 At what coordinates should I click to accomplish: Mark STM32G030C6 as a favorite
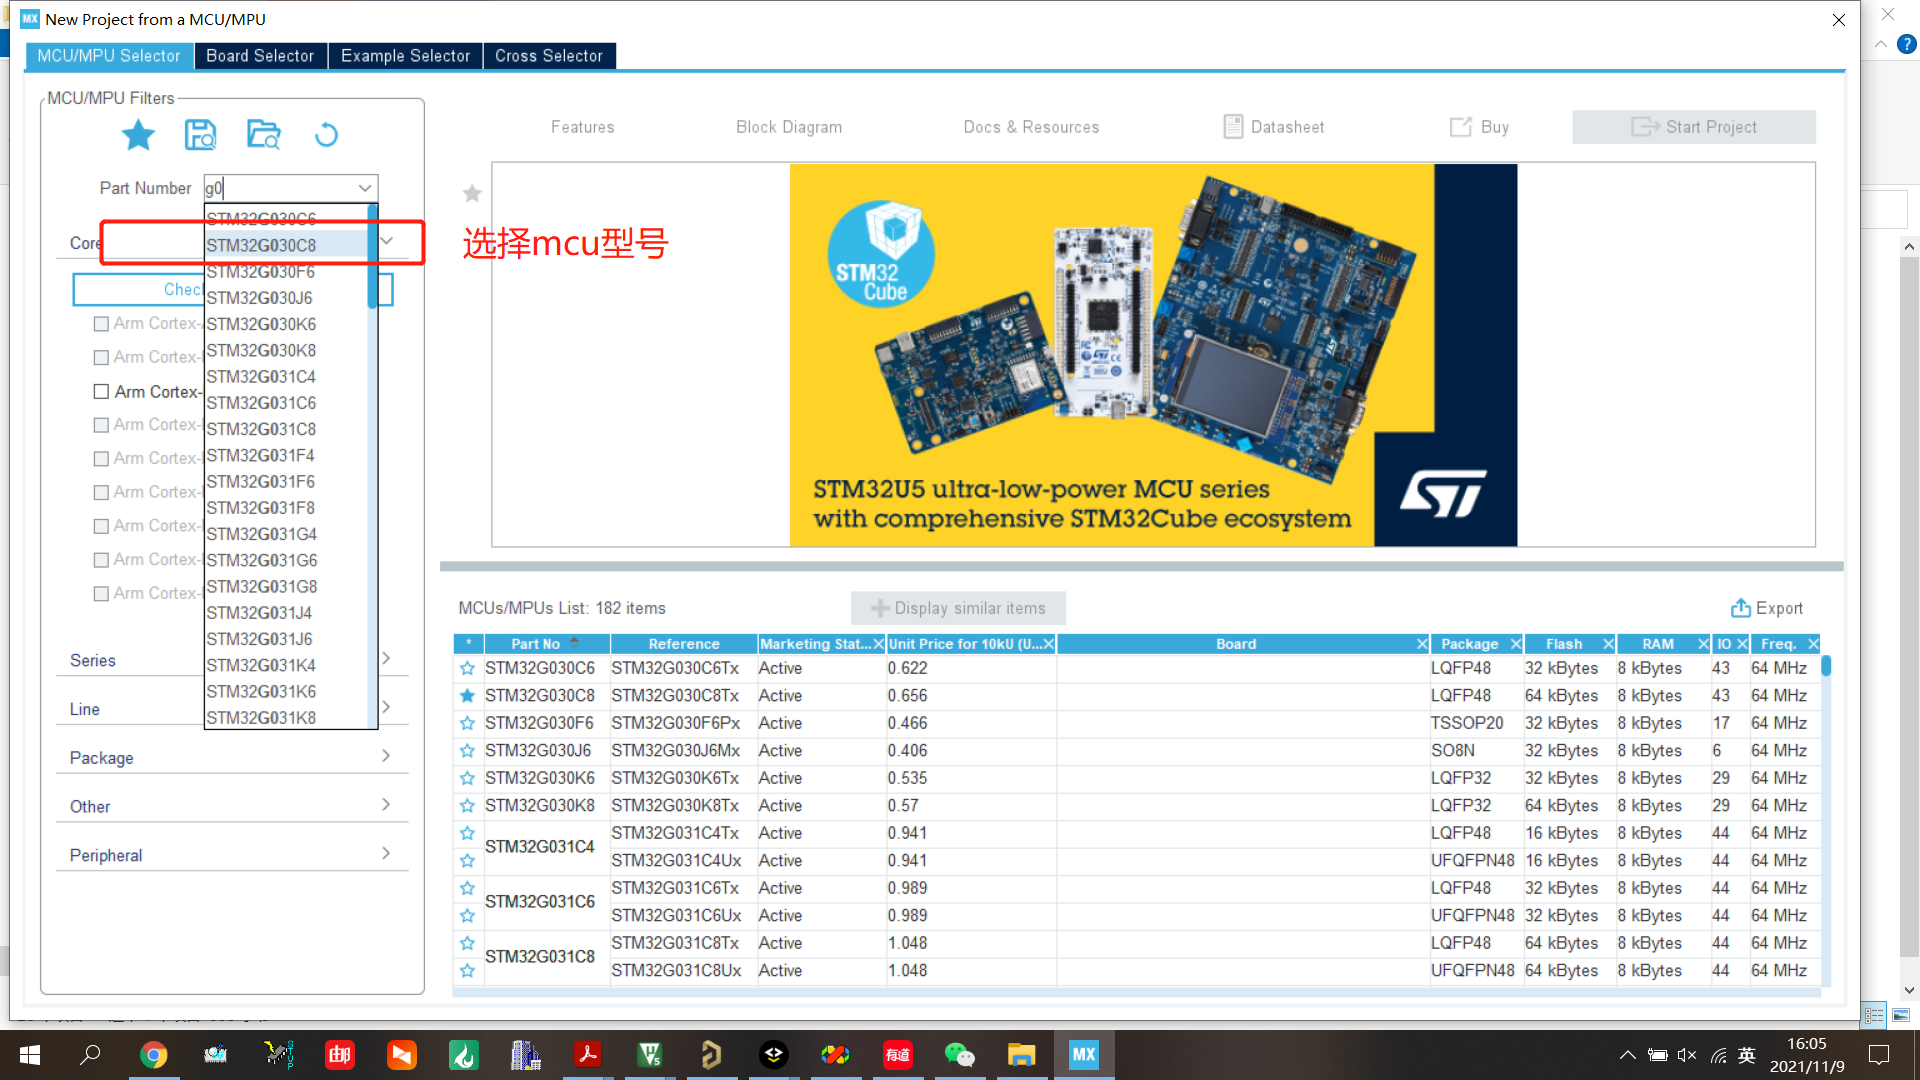[x=467, y=668]
